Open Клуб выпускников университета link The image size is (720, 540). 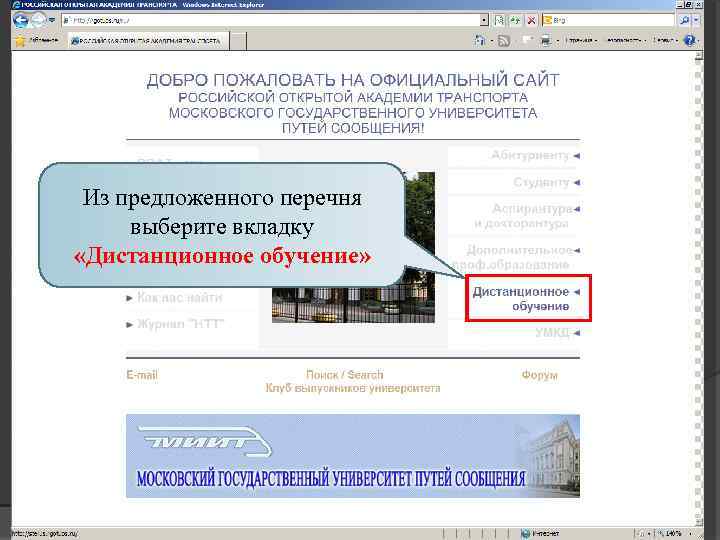[353, 388]
